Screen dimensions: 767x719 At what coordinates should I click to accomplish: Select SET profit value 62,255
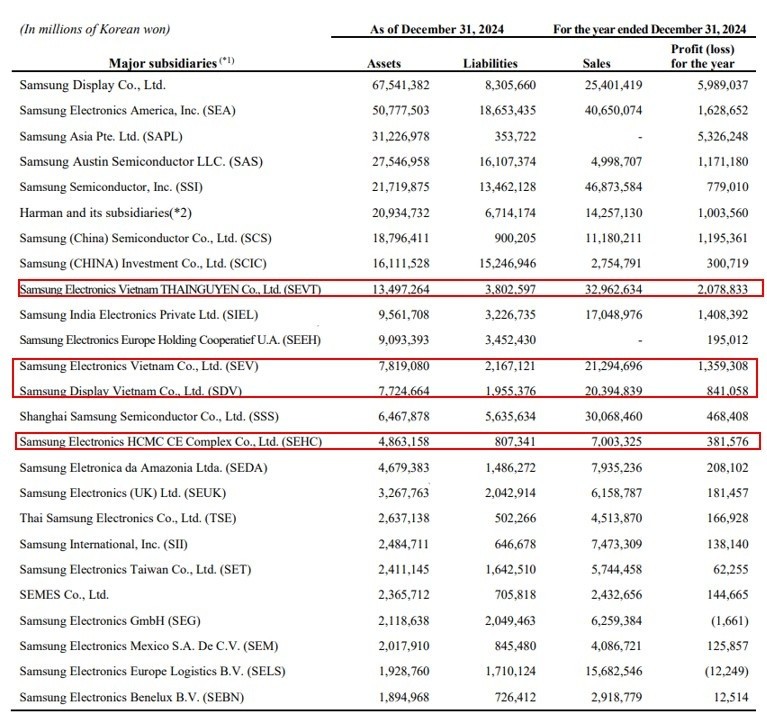pyautogui.click(x=730, y=570)
